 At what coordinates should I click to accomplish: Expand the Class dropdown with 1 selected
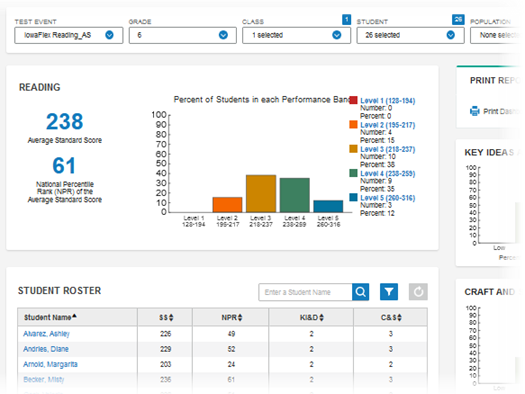(296, 35)
